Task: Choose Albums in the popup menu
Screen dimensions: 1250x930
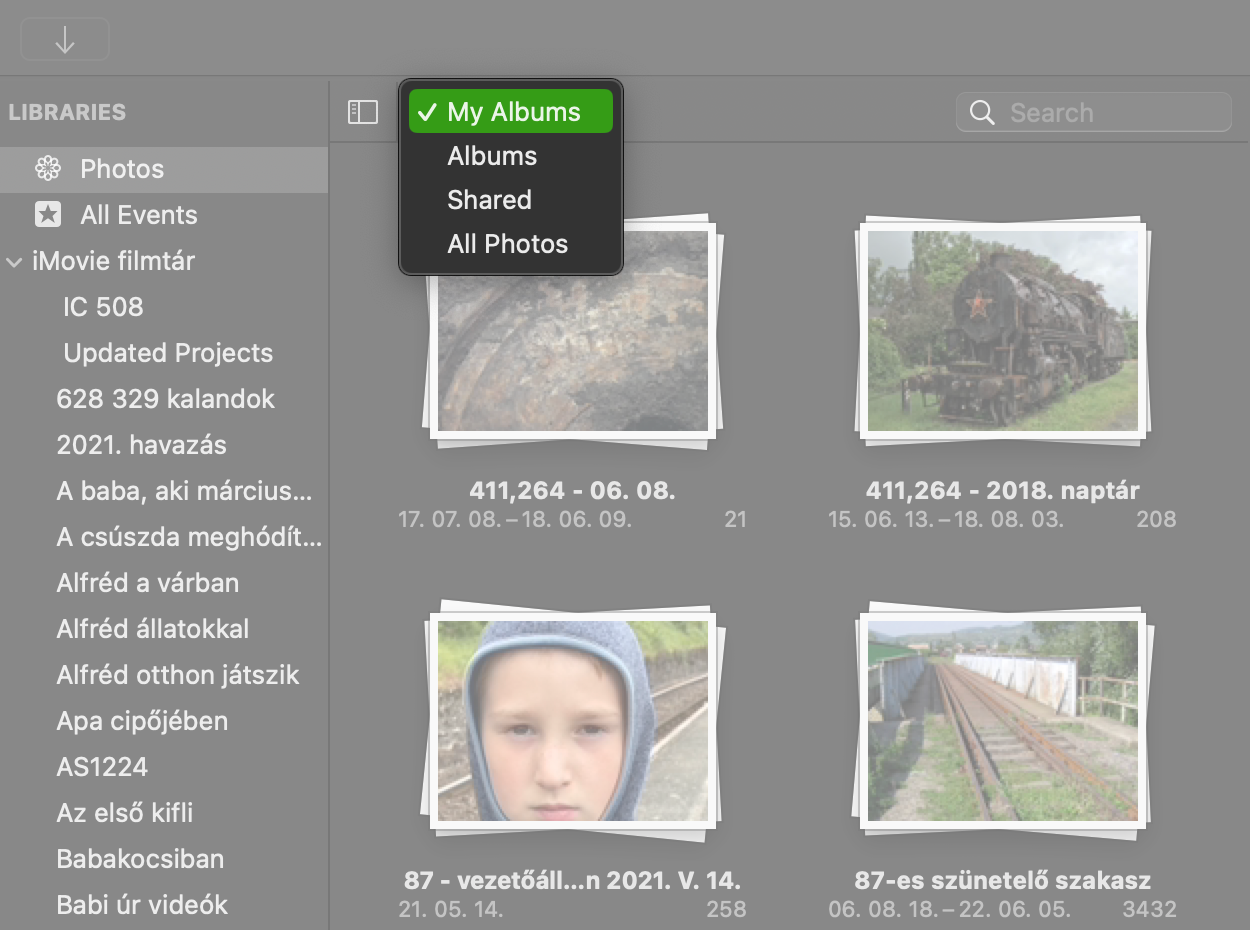Action: (511, 156)
